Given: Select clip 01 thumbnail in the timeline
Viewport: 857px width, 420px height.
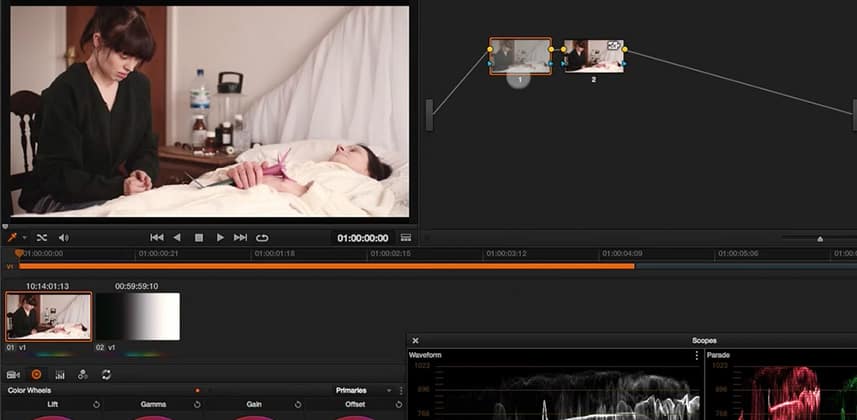Looking at the screenshot, I should 49,316.
